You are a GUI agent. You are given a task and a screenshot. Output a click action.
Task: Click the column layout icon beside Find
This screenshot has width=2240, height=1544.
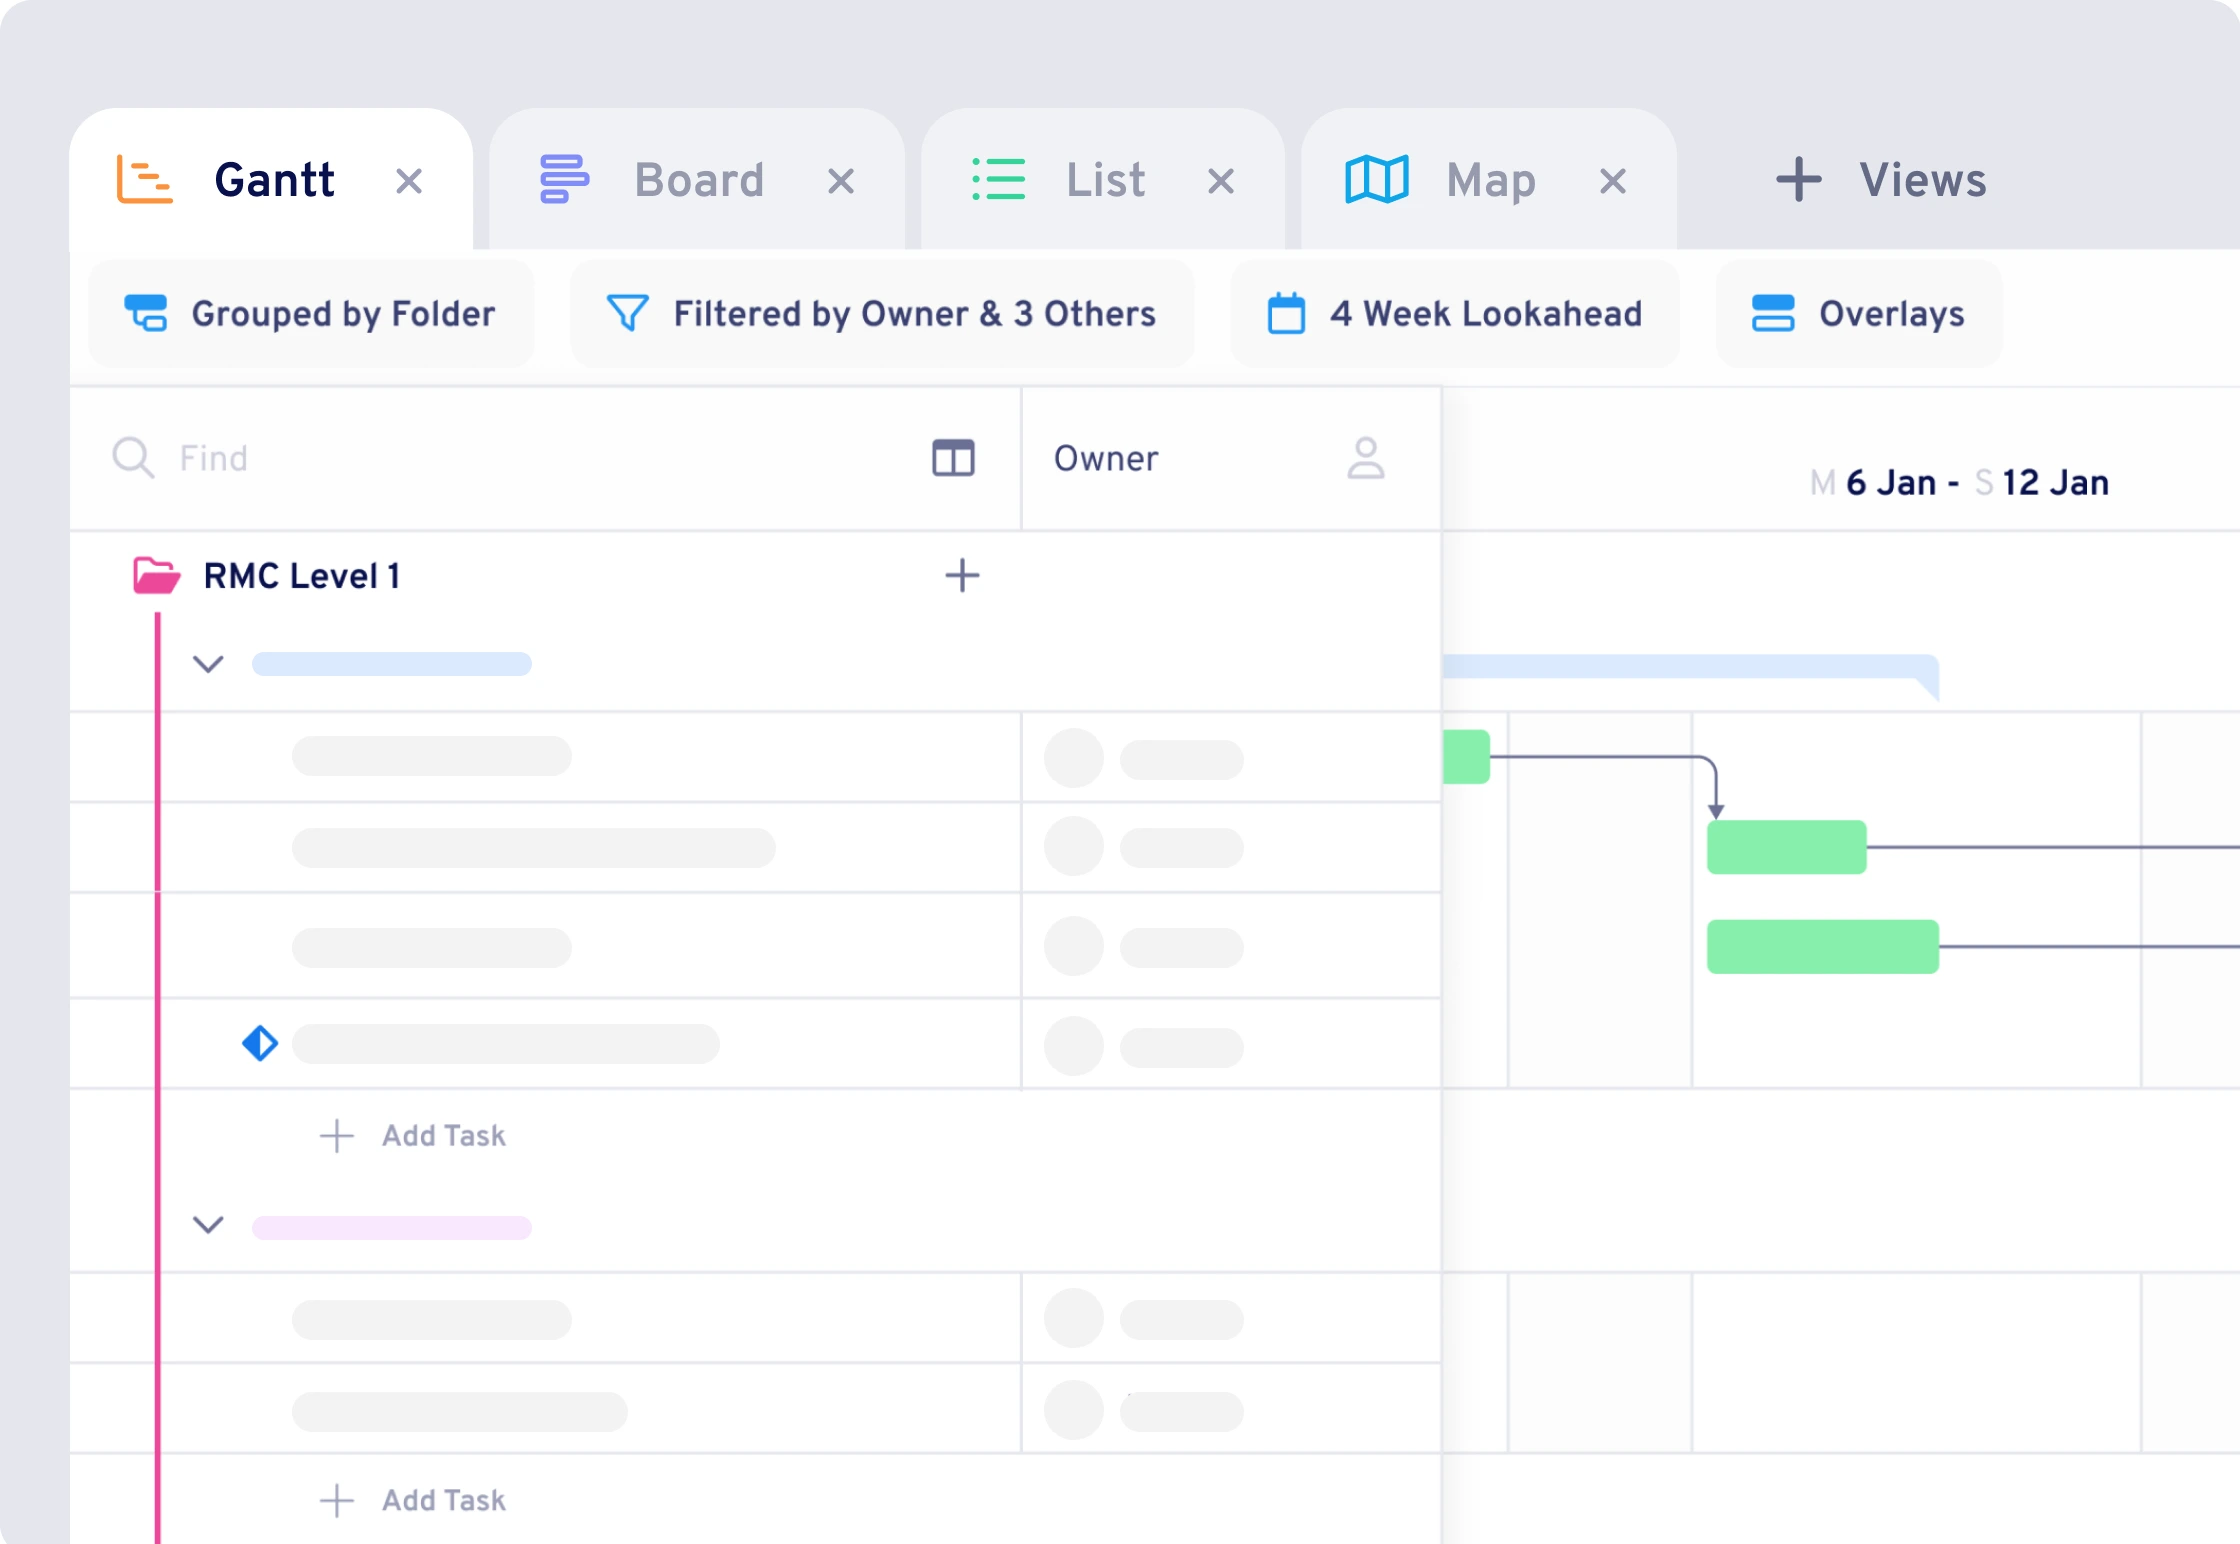tap(953, 458)
